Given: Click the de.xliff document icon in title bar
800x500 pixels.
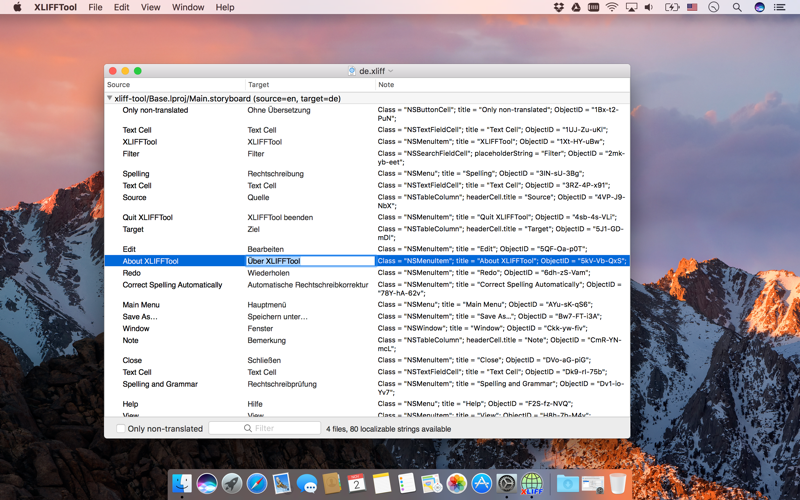Looking at the screenshot, I should 352,71.
